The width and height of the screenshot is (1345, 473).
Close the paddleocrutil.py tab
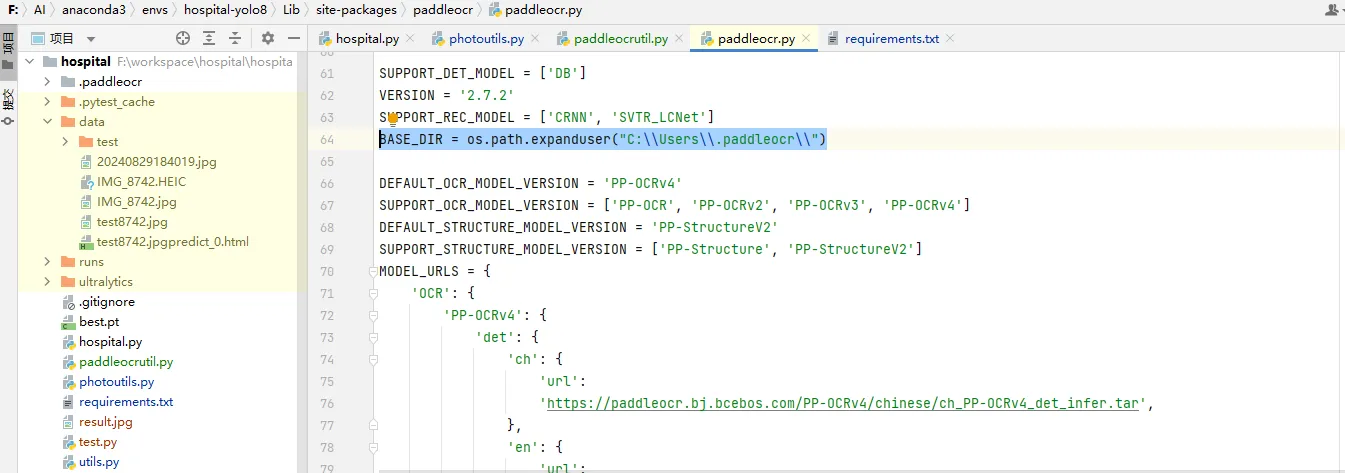(679, 39)
